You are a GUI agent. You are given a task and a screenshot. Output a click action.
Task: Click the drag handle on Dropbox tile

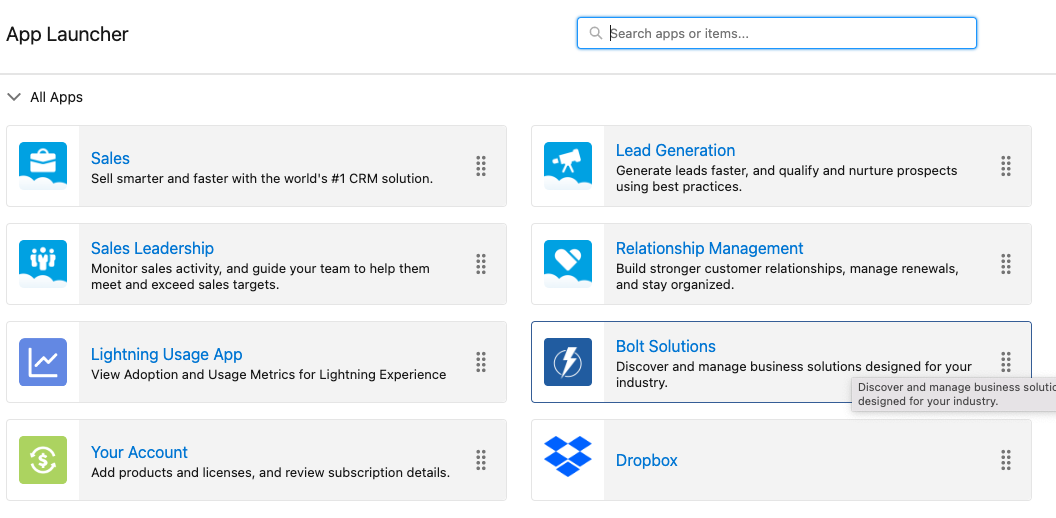tap(1005, 460)
